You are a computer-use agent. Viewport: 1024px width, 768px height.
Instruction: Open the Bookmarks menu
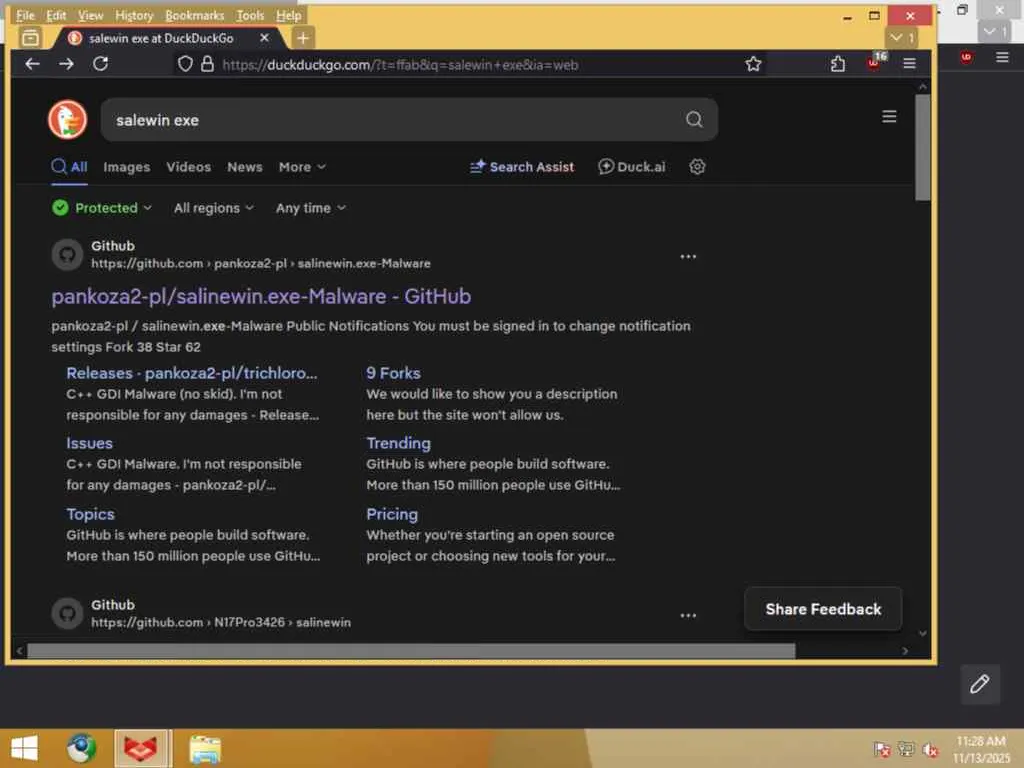(195, 15)
